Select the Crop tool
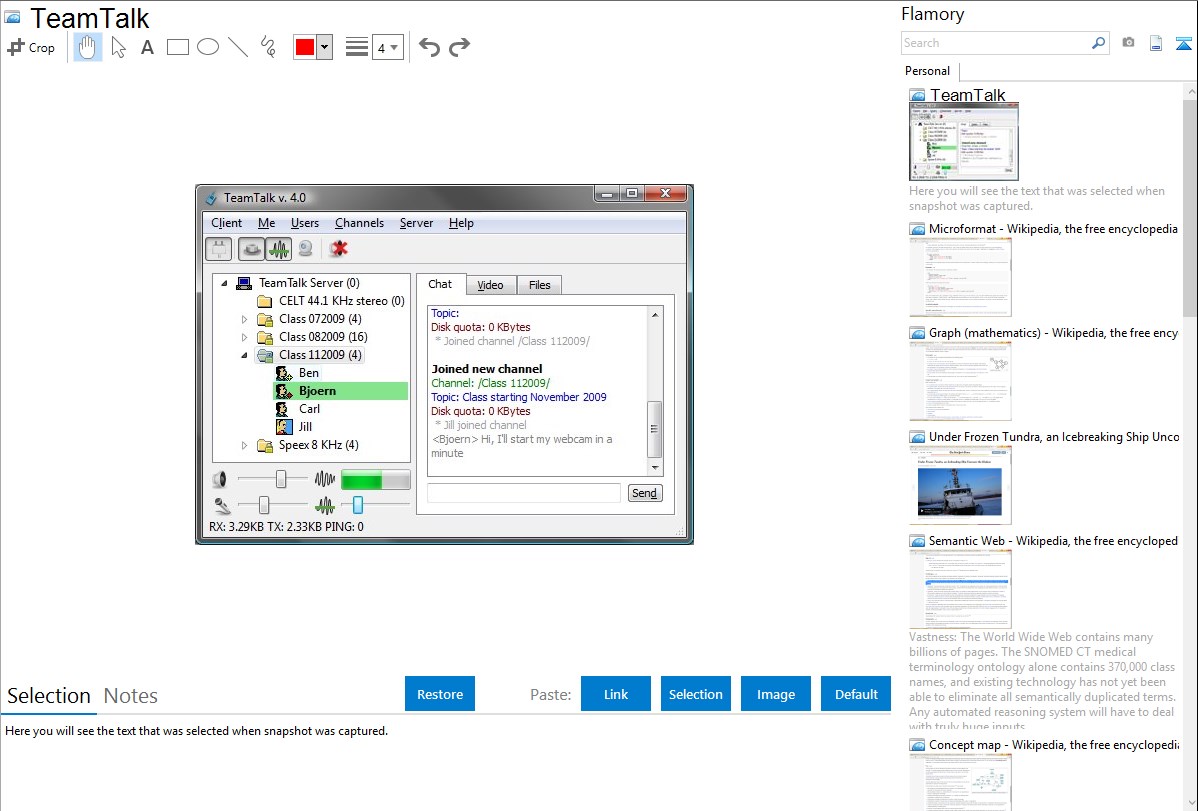 31,47
